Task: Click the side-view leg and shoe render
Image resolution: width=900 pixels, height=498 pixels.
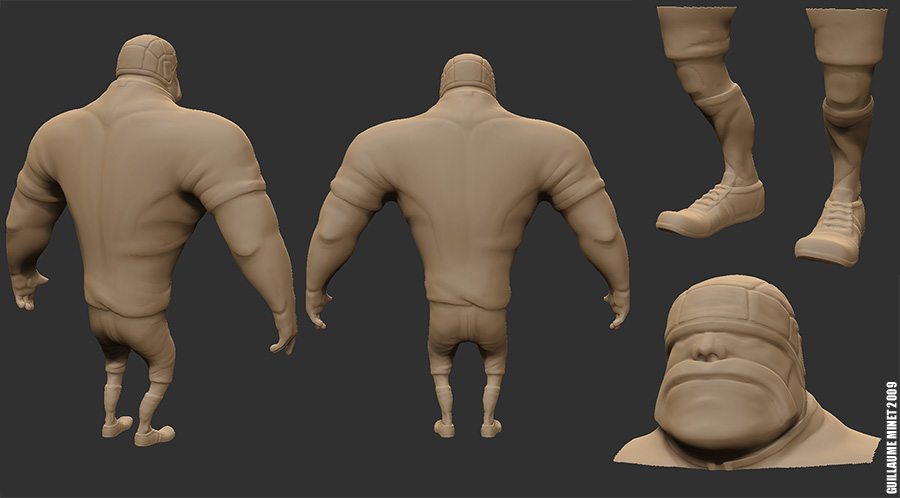Action: (711, 122)
